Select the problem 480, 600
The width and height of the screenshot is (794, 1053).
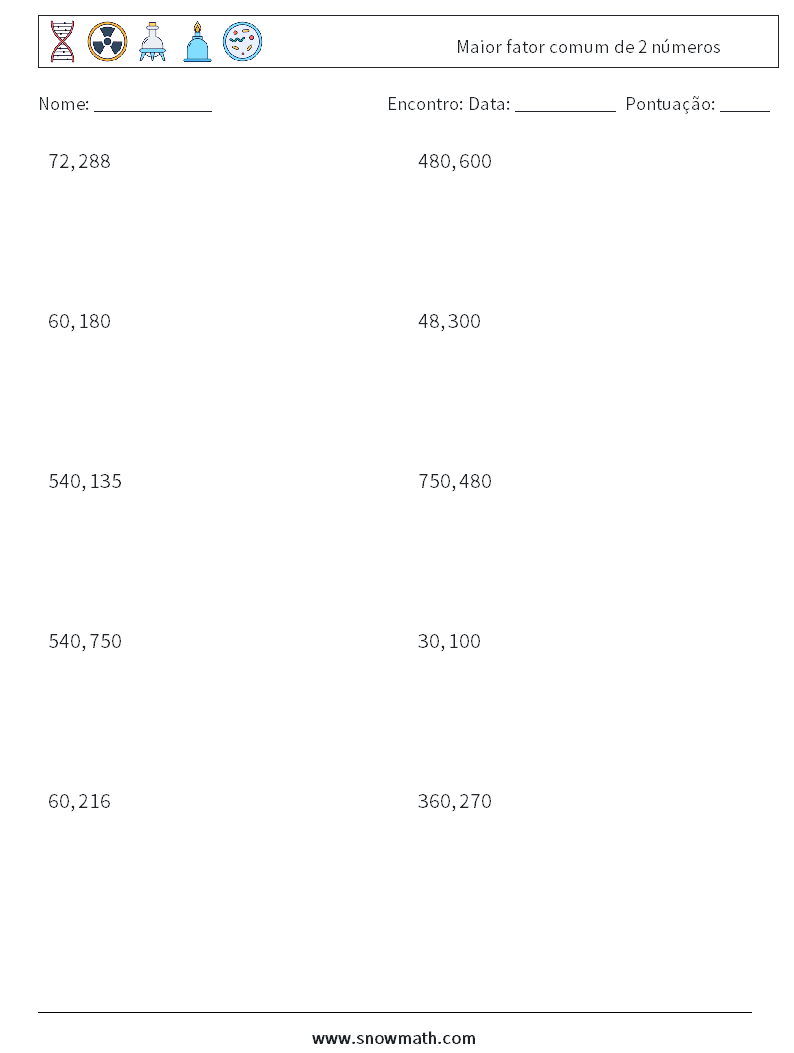tap(455, 162)
